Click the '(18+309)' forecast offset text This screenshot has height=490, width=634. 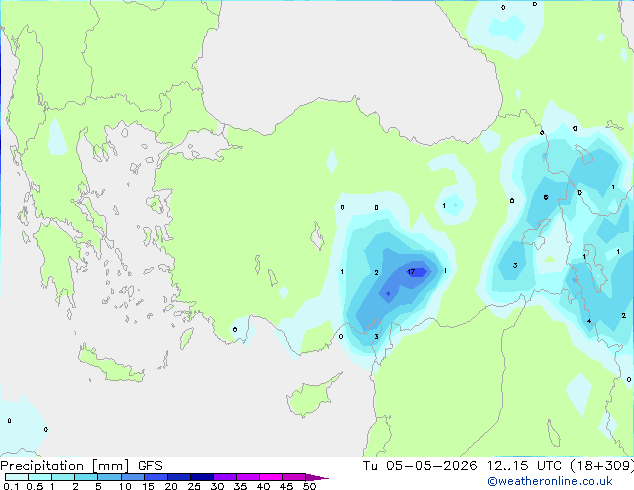(602, 465)
